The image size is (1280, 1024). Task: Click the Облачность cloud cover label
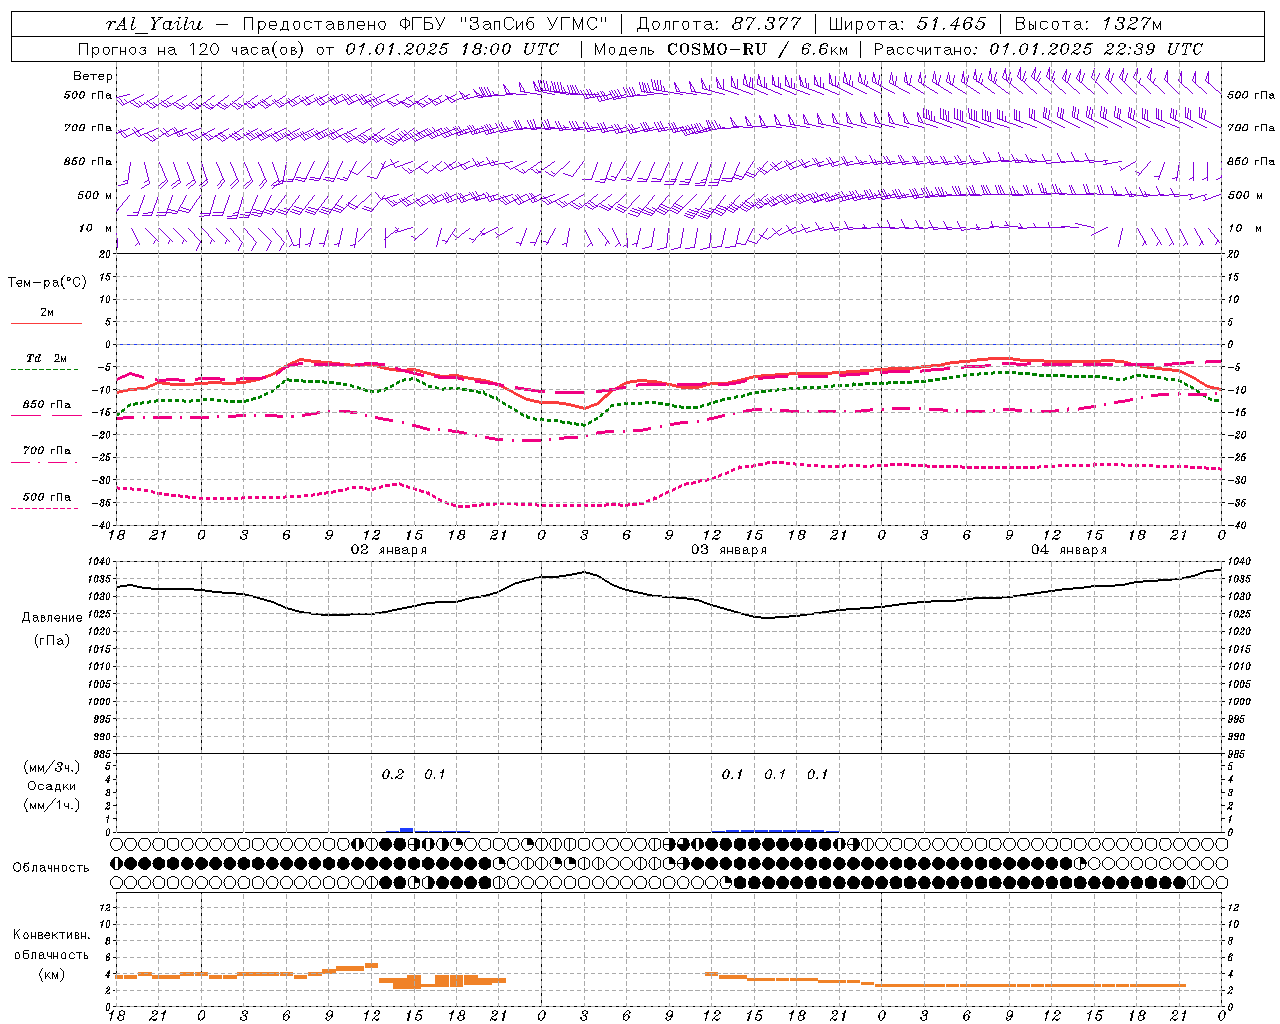coord(51,867)
